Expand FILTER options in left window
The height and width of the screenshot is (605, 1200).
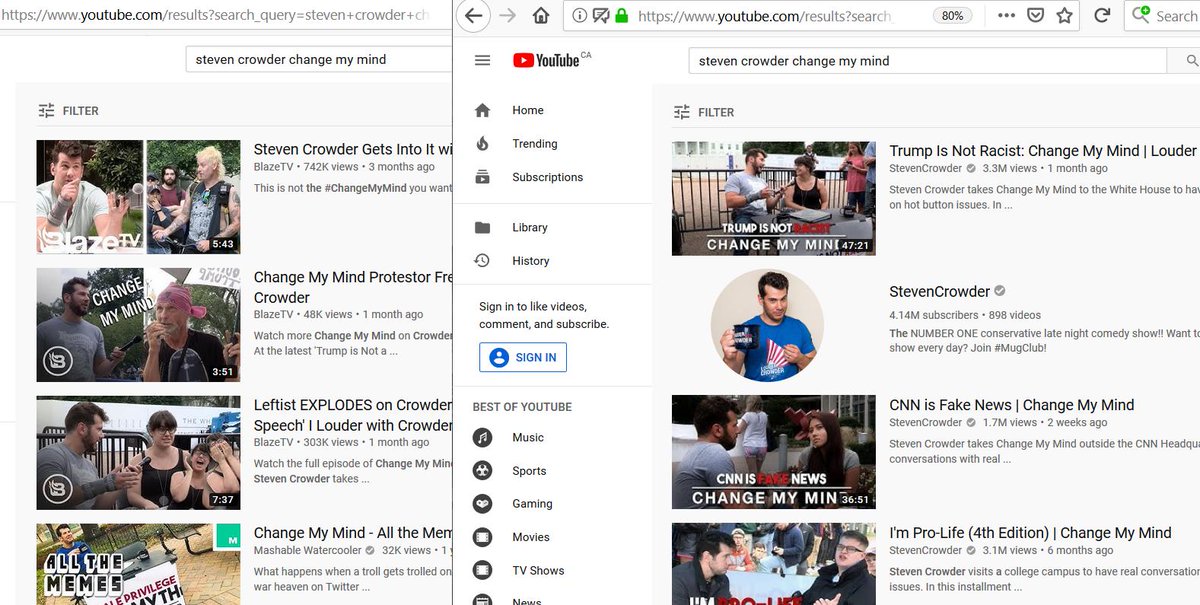coord(68,111)
